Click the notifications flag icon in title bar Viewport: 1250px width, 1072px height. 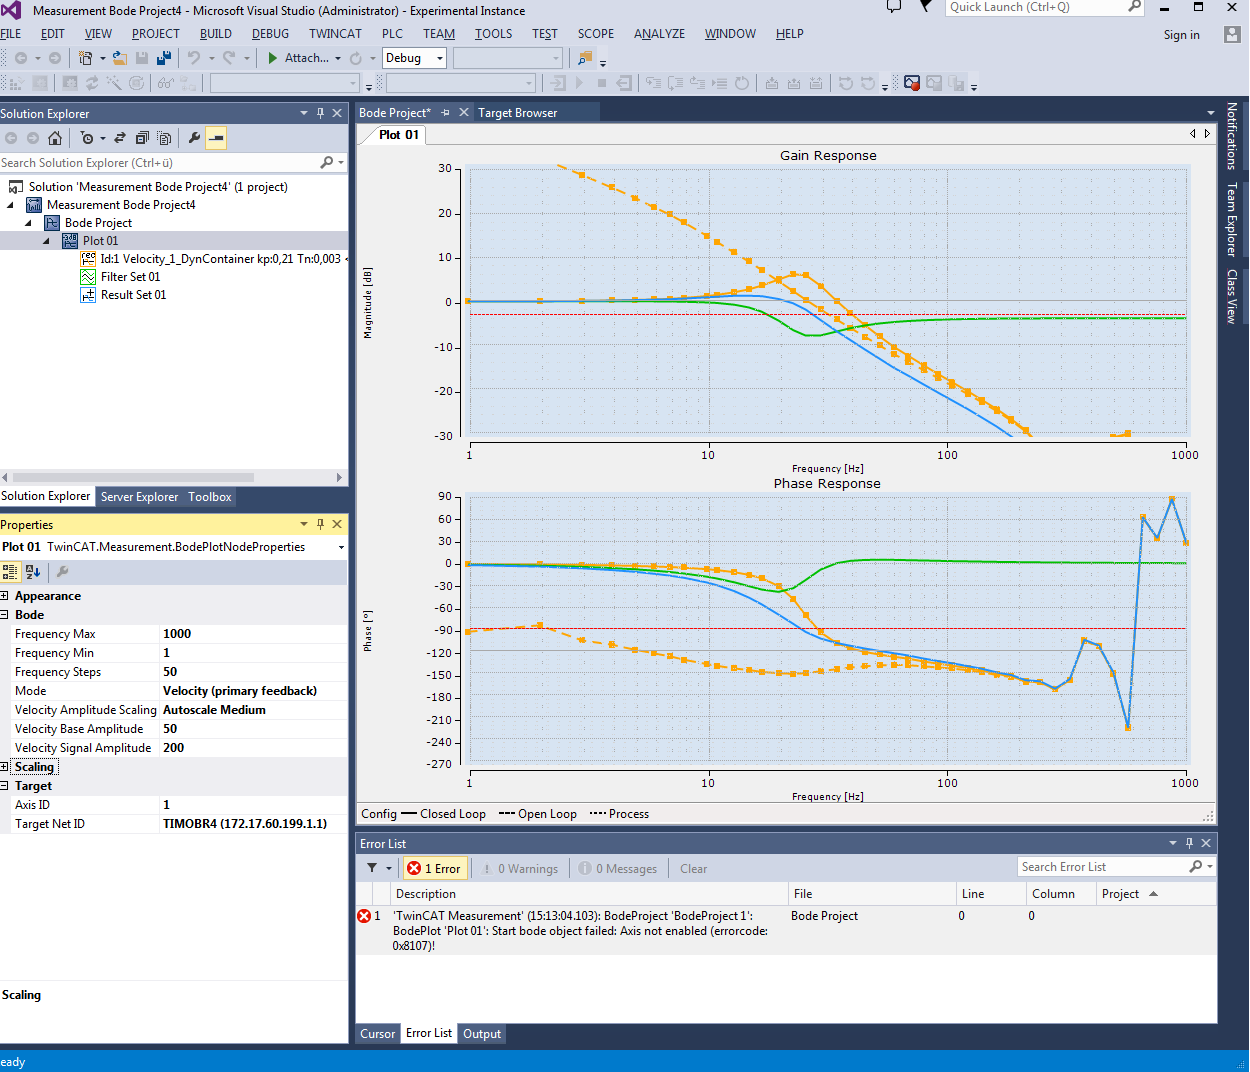(x=926, y=7)
